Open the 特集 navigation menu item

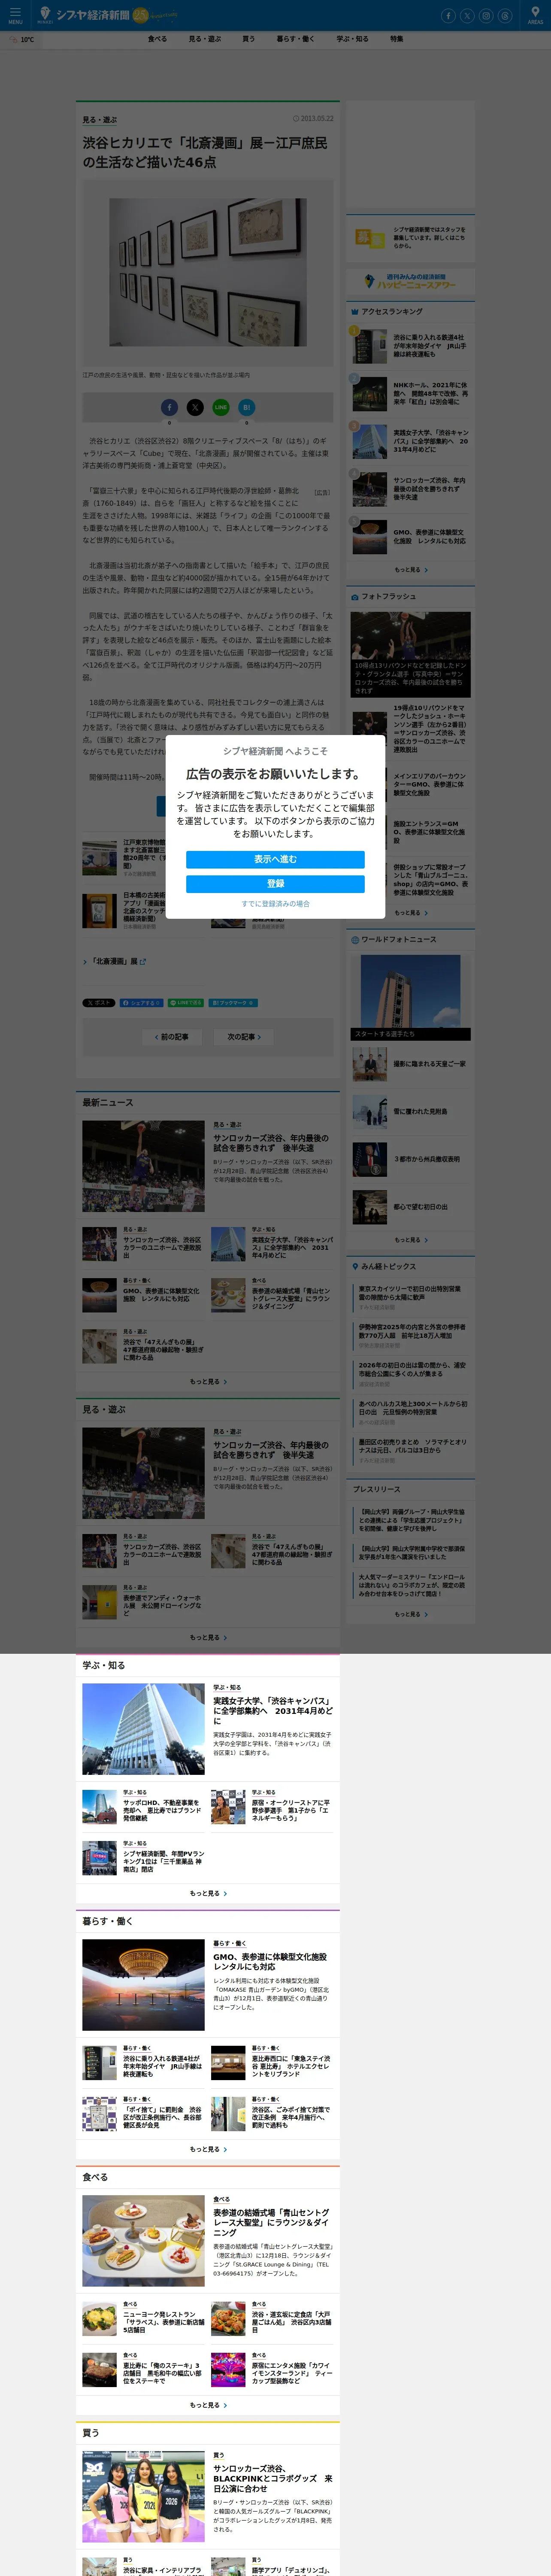coord(397,39)
